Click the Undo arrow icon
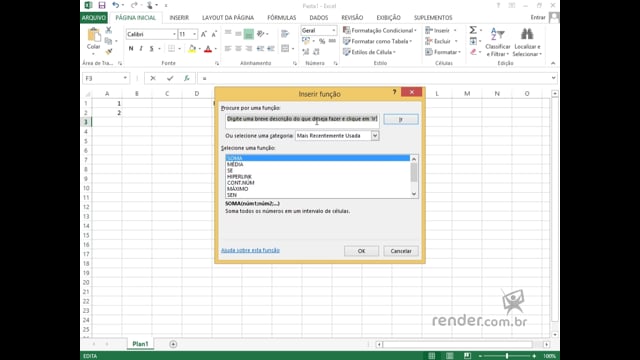Viewport: 640px width, 360px height. click(x=116, y=5)
